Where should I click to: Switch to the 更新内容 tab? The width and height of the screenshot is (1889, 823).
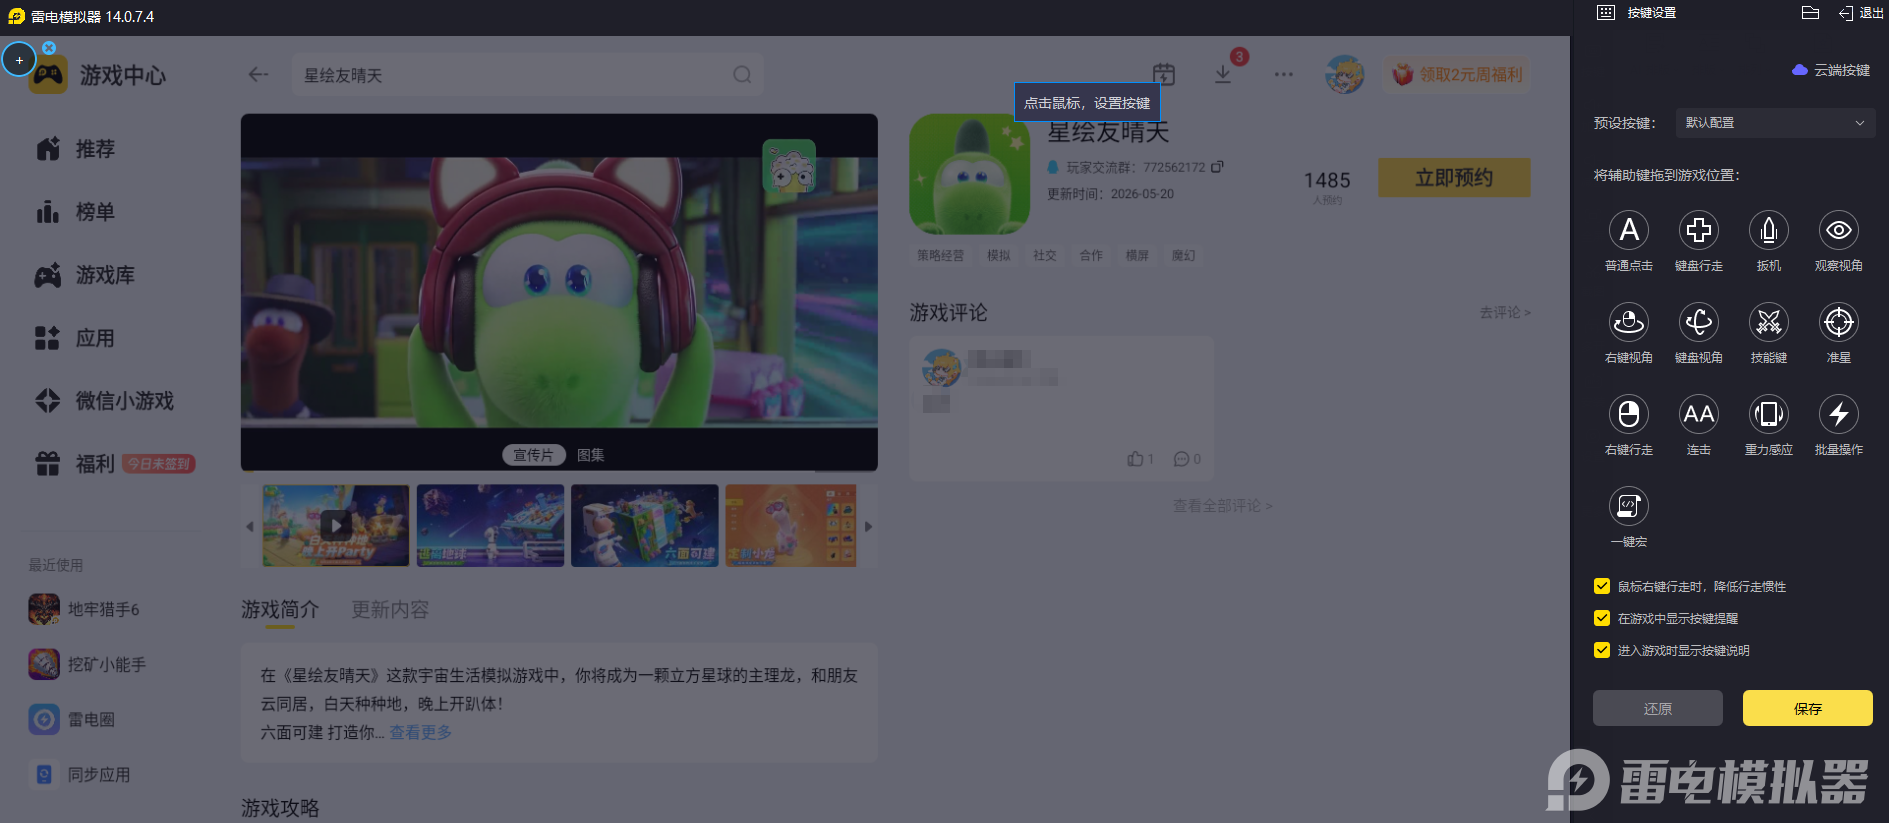[390, 610]
